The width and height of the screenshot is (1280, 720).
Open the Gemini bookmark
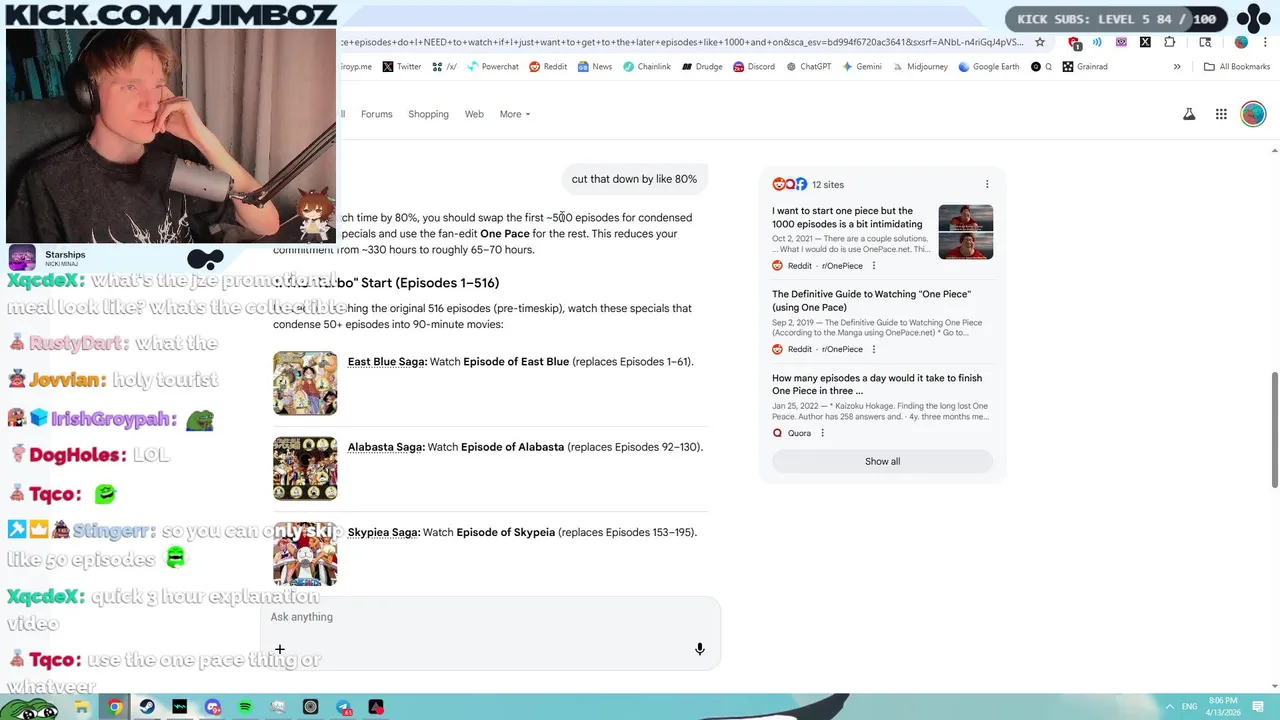click(x=861, y=67)
